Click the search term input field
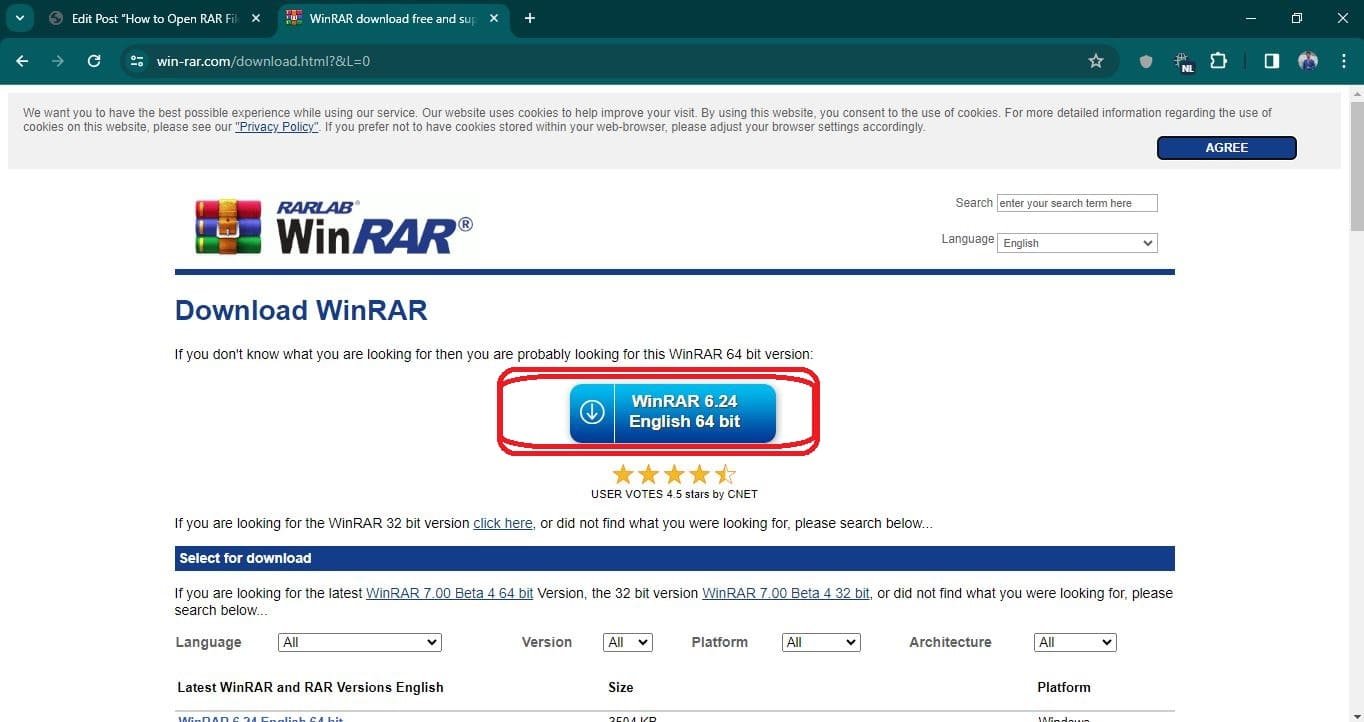1364x722 pixels. (1076, 203)
